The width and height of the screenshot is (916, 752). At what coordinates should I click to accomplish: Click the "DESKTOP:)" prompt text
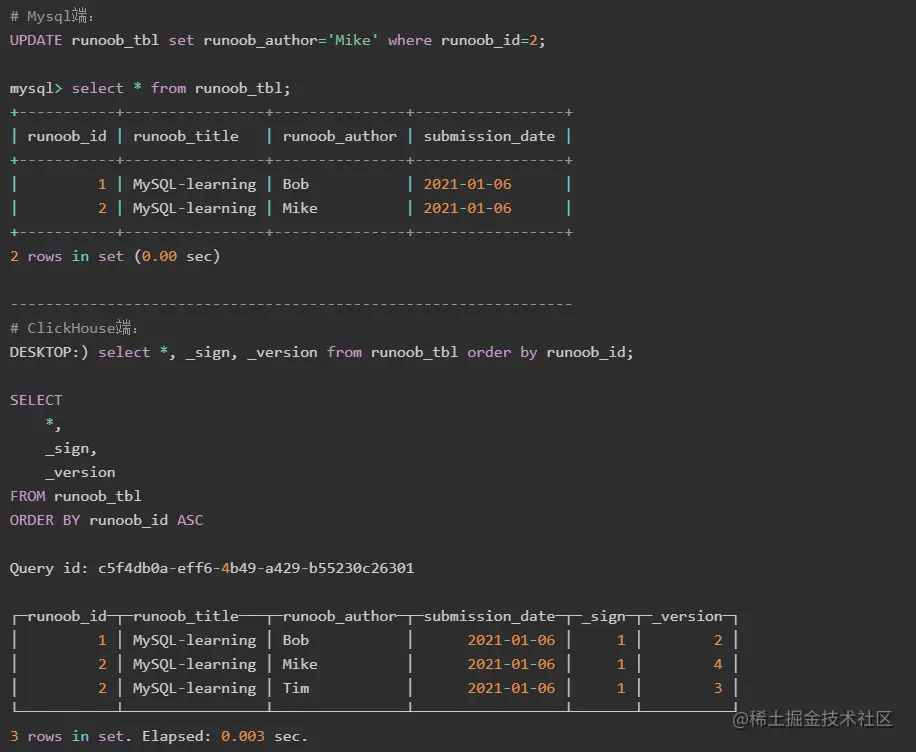(x=49, y=352)
